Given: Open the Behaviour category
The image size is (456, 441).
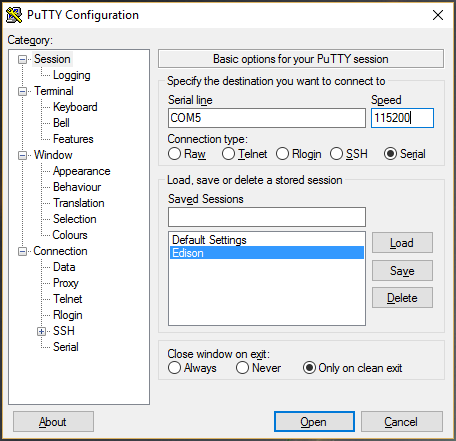Looking at the screenshot, I should coord(77,187).
